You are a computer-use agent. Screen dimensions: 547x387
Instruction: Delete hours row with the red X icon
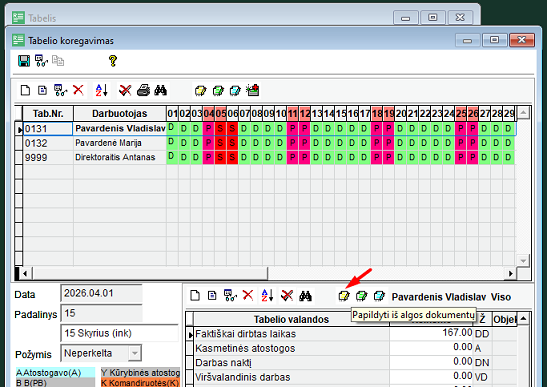point(248,296)
